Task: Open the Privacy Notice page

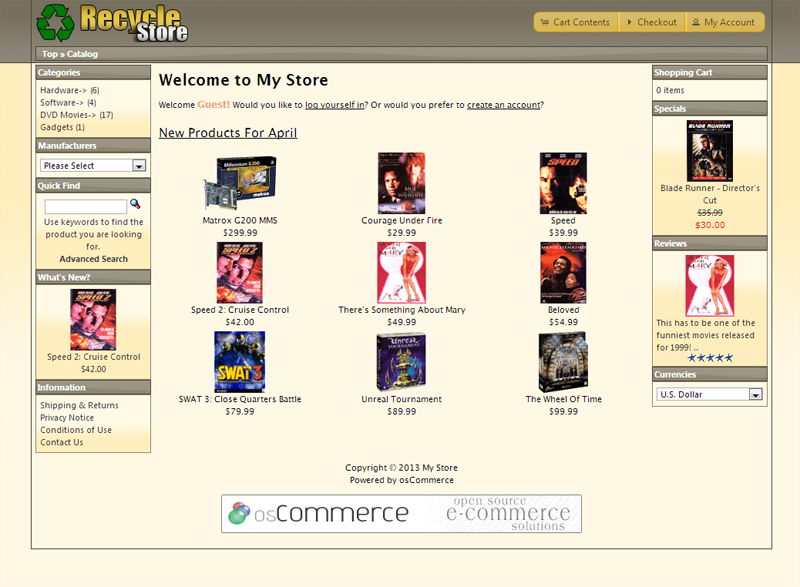Action: (67, 418)
